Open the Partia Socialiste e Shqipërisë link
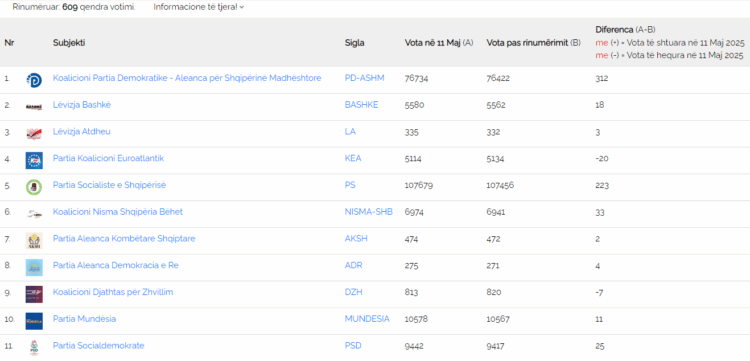The height and width of the screenshot is (361, 750). click(x=110, y=185)
